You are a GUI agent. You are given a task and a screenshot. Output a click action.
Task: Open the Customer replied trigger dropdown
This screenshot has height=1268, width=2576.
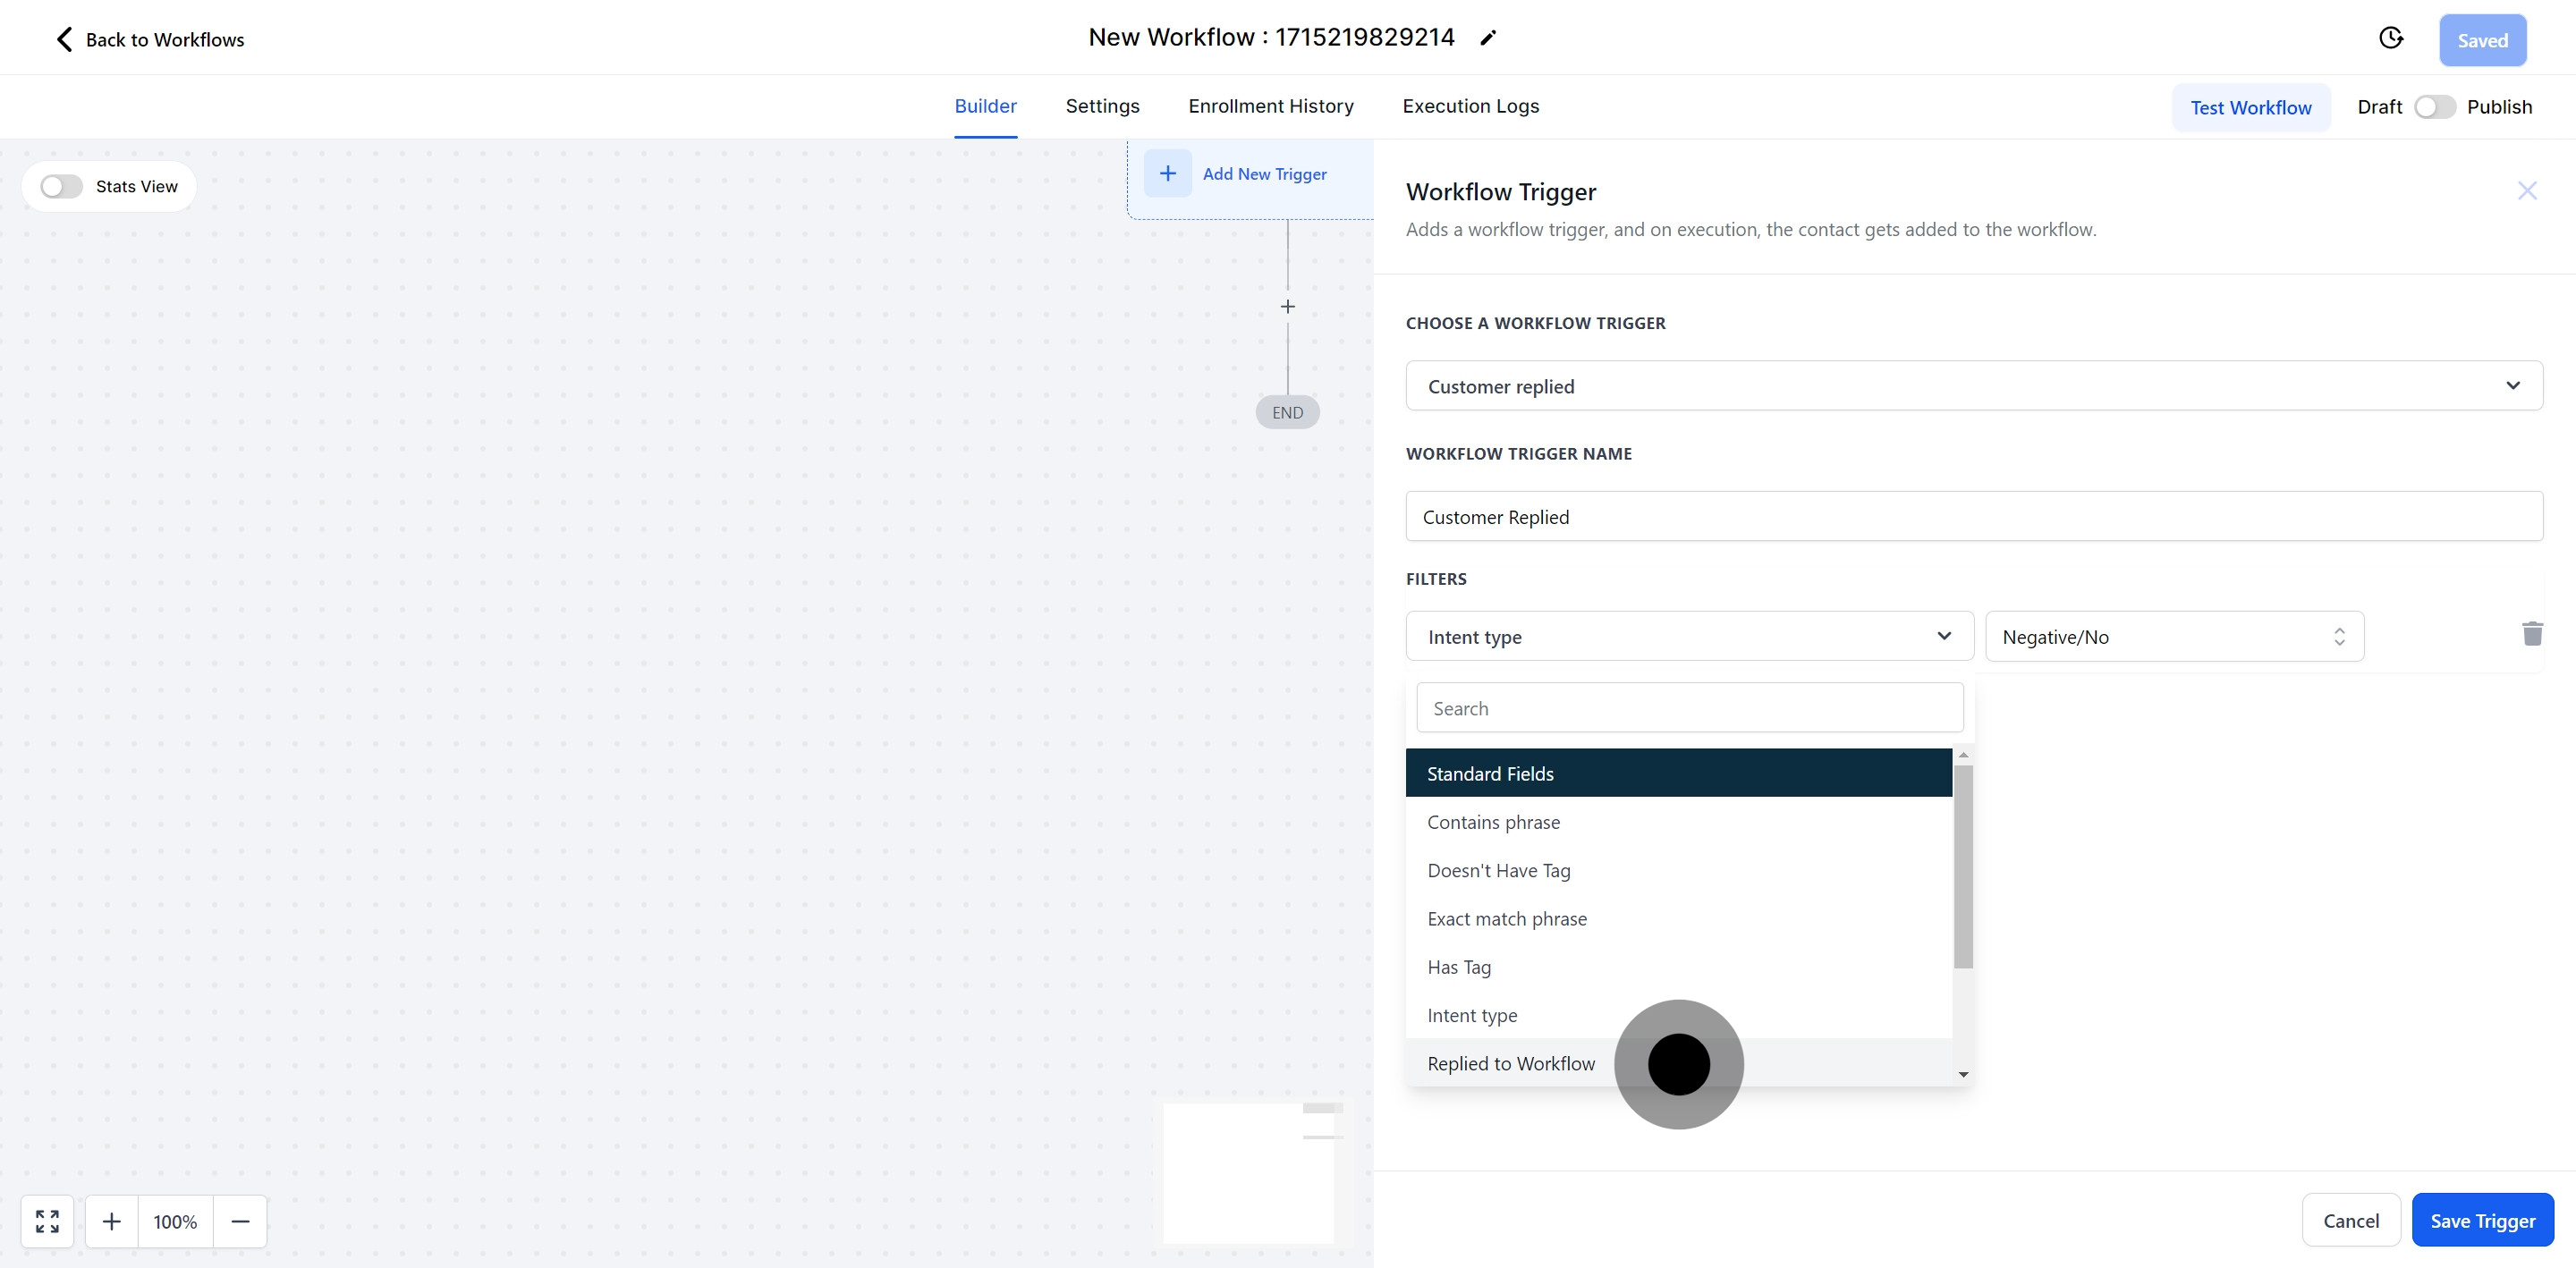point(1973,386)
